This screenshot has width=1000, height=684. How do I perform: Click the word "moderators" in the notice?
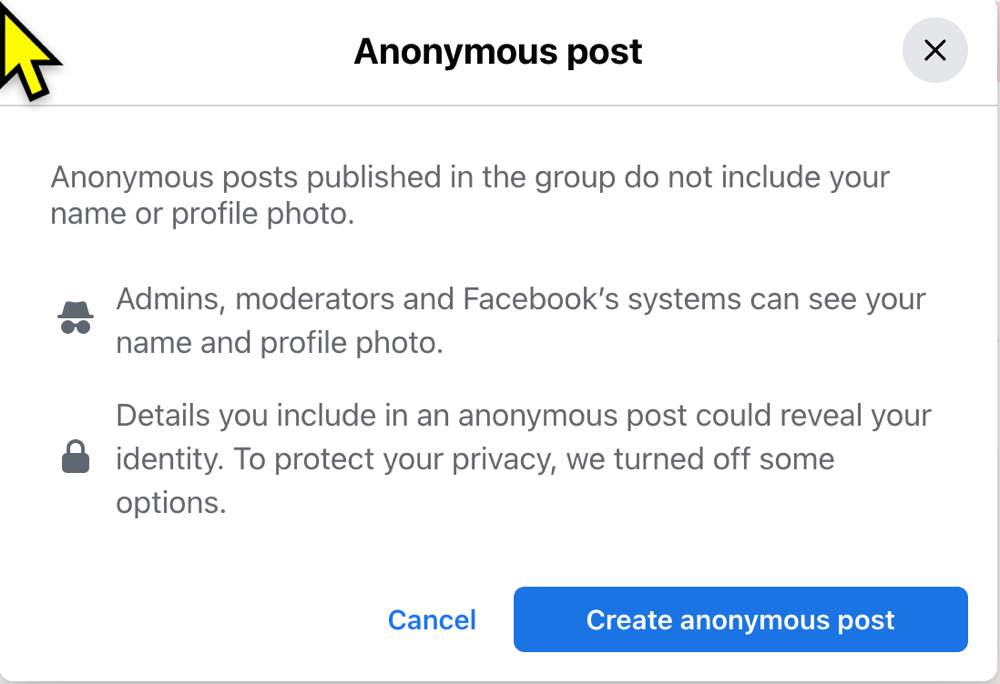pos(314,299)
